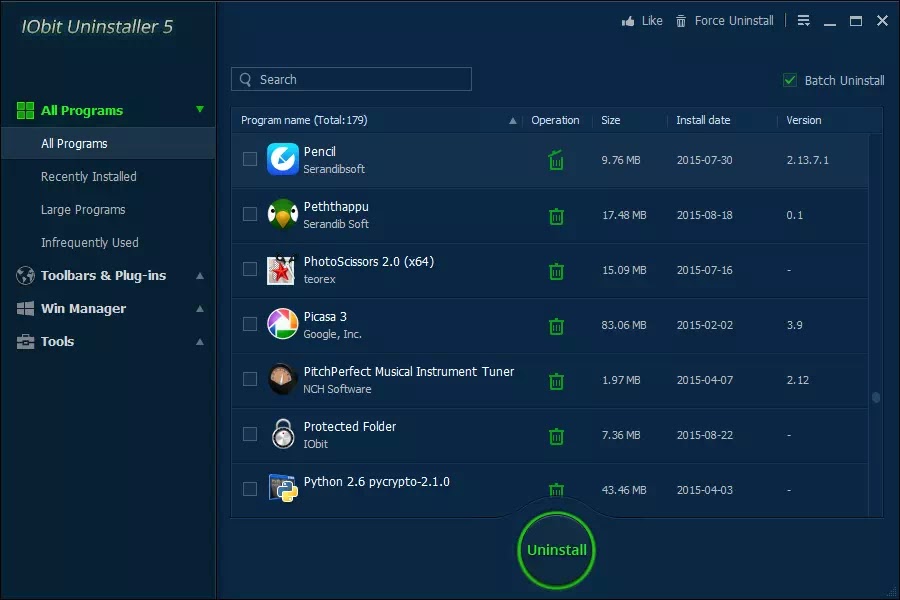This screenshot has width=900, height=600.
Task: Click the Tools toolbox icon
Action: 25,342
